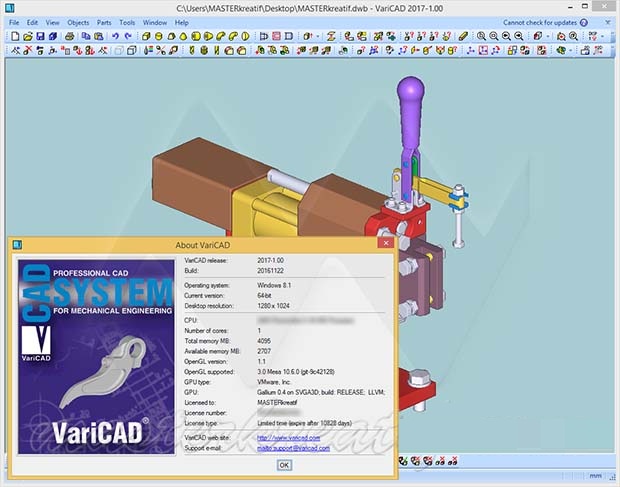Click the red percent-shaped icon in second toolbar
This screenshot has width=620, height=487.
point(161,50)
